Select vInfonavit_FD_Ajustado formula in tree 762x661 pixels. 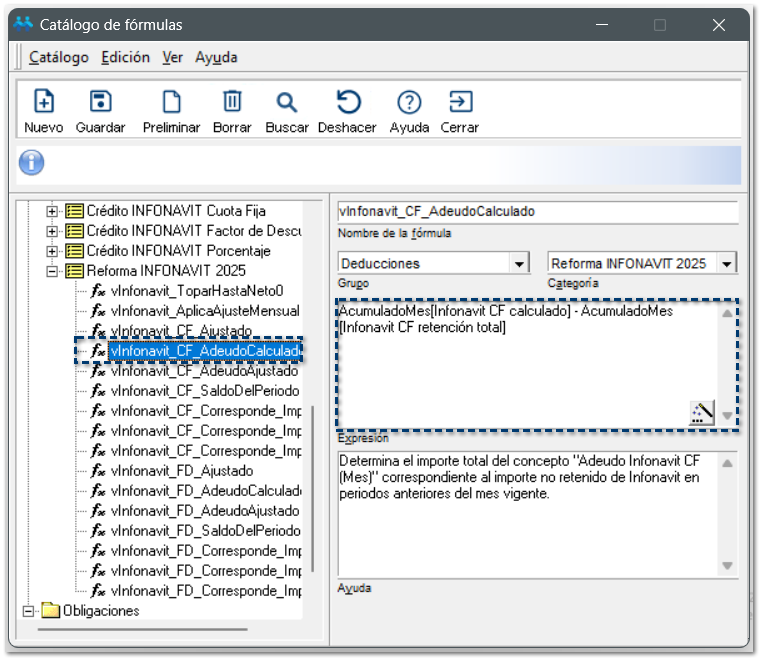pyautogui.click(x=182, y=471)
